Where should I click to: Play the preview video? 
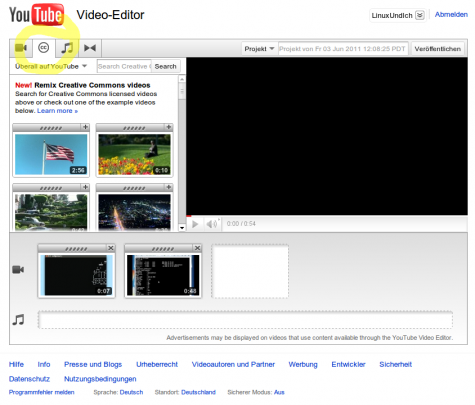coord(195,224)
